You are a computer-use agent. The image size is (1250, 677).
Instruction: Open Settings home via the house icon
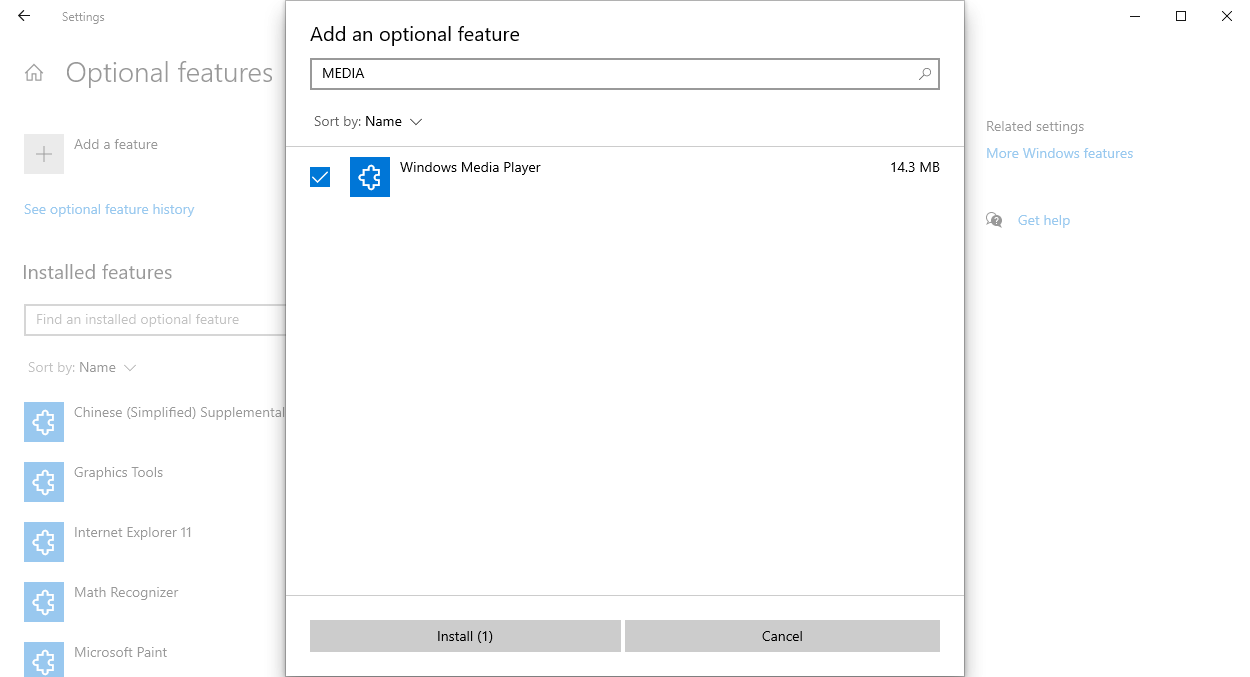(34, 73)
